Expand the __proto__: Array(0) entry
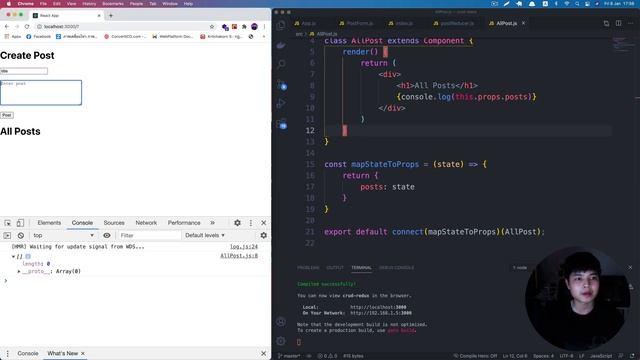 click(x=19, y=271)
